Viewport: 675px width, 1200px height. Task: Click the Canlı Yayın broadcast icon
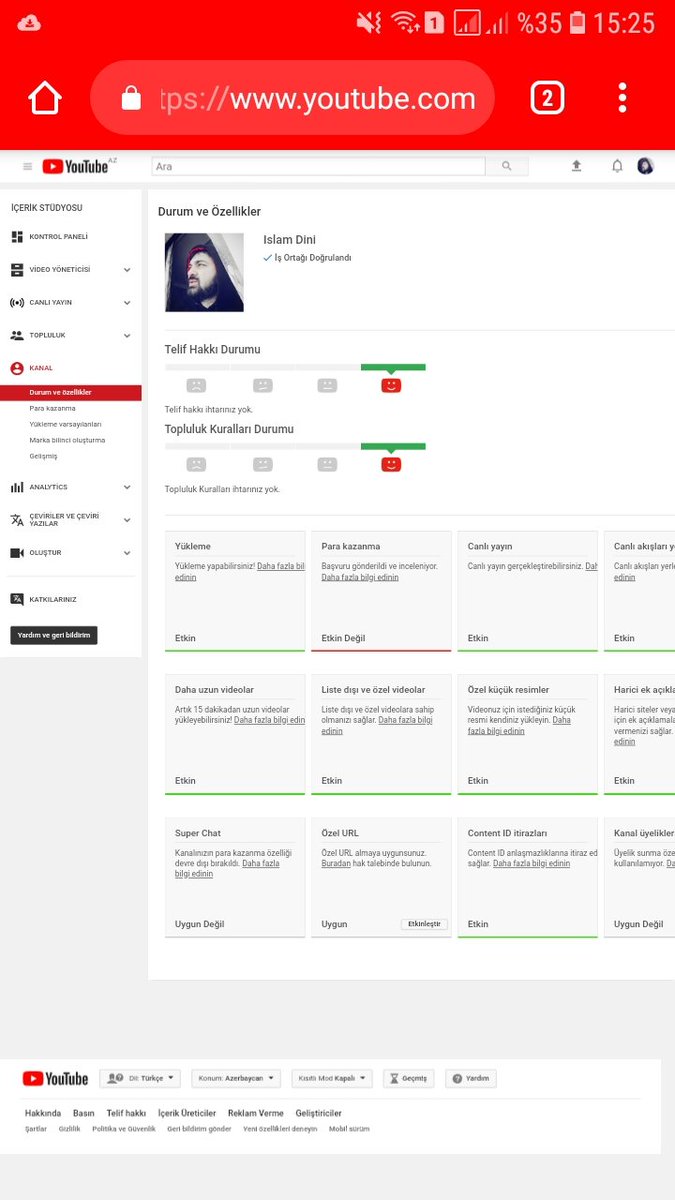tap(17, 302)
